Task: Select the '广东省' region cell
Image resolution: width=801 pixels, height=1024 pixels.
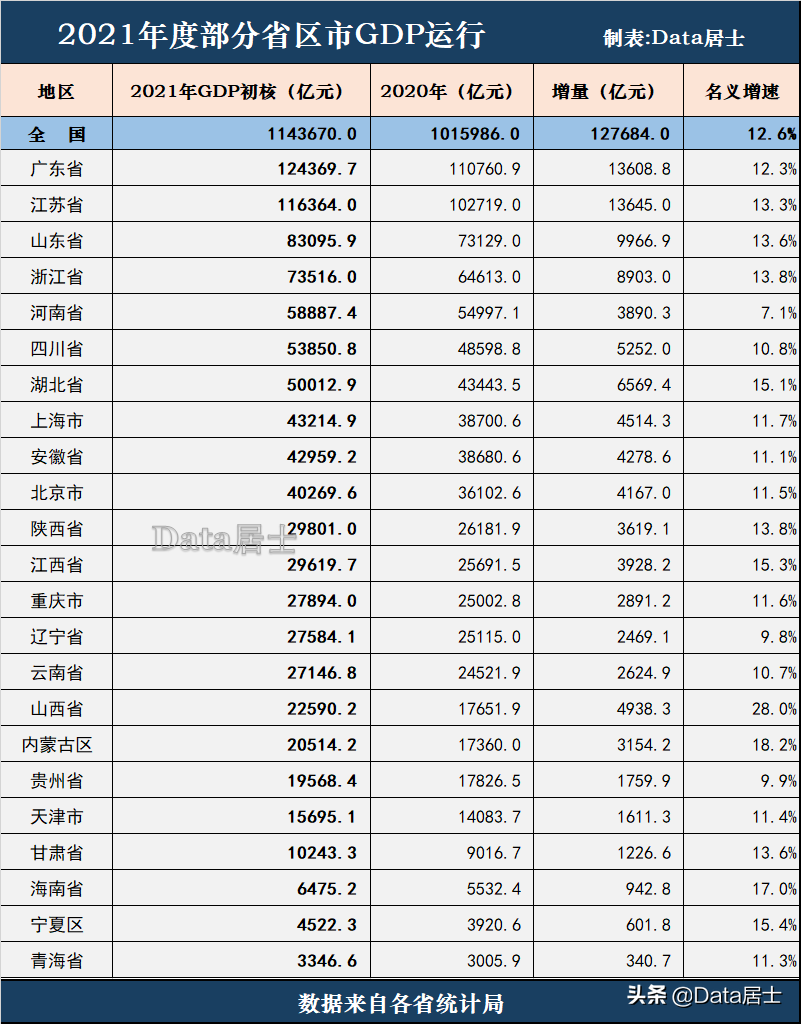Action: [57, 169]
